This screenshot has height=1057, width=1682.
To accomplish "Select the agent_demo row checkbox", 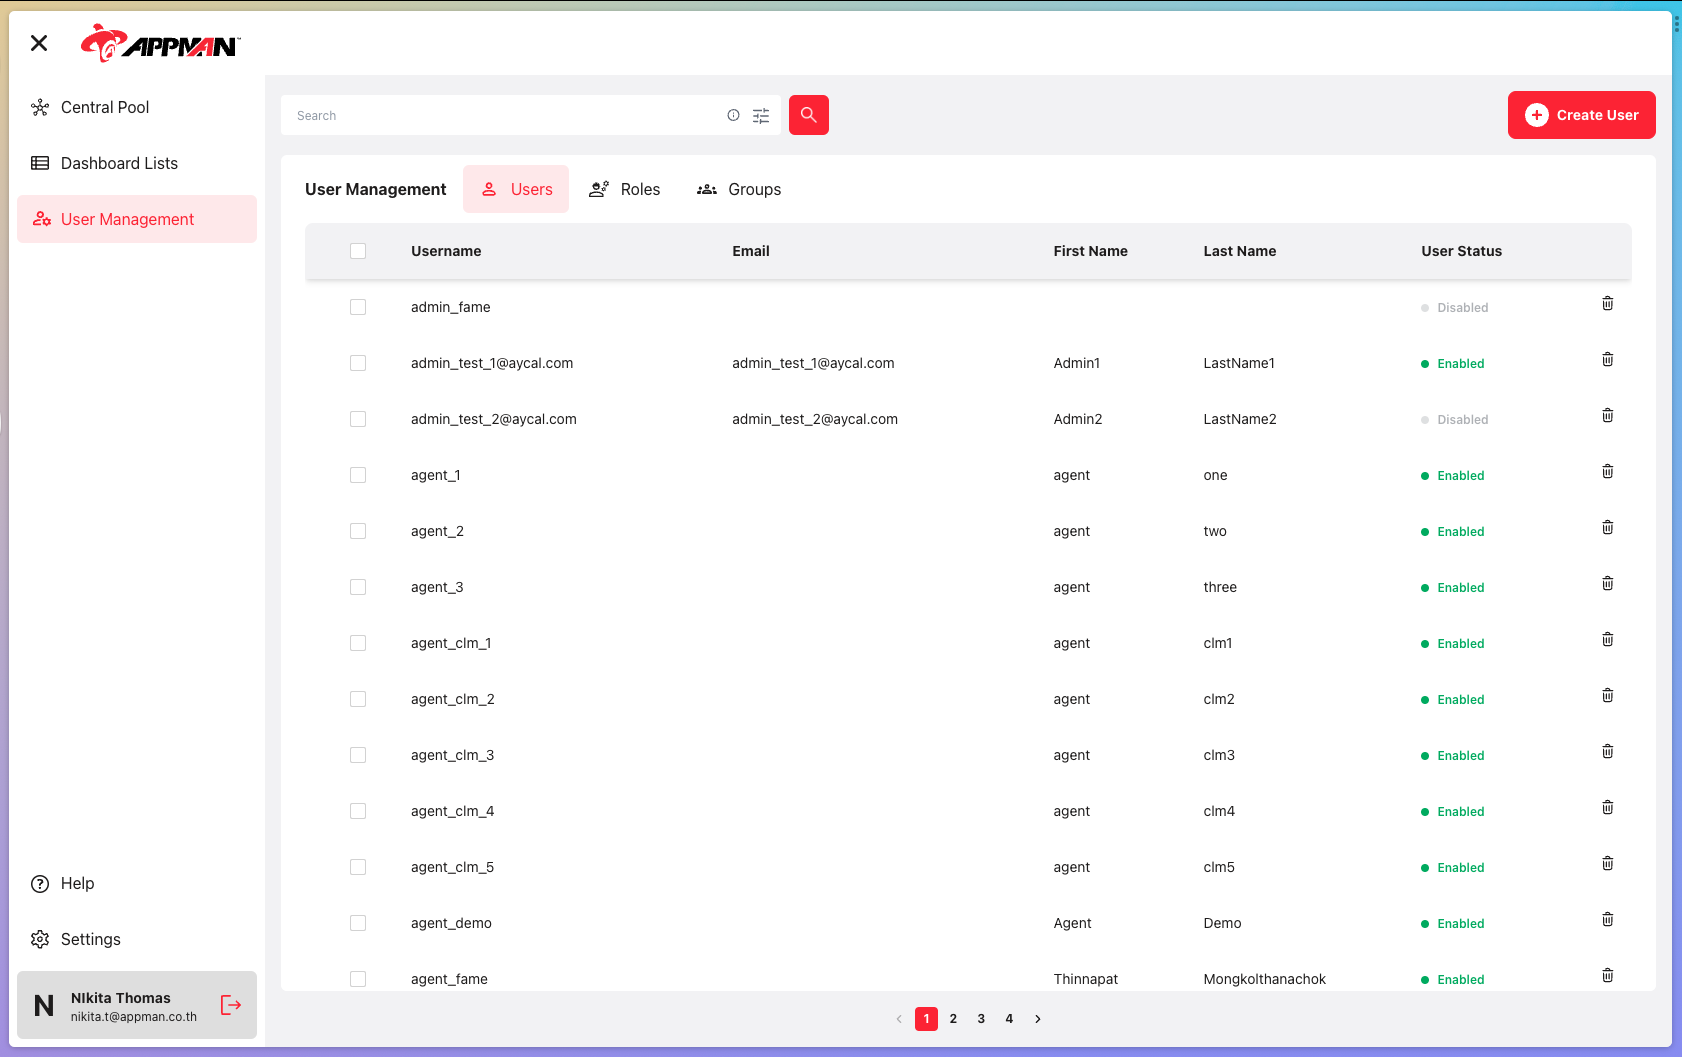I will point(358,923).
